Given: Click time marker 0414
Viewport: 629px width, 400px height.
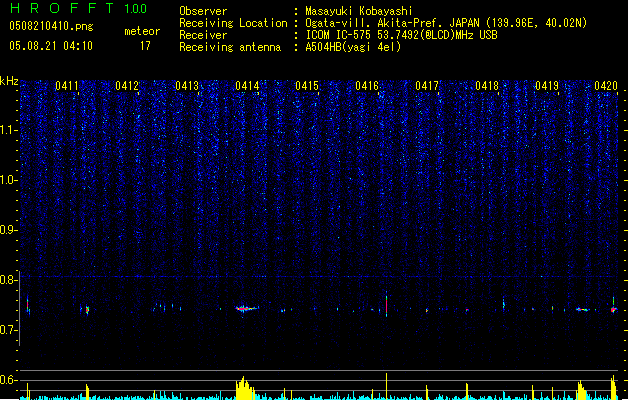Looking at the screenshot, I should [247, 86].
